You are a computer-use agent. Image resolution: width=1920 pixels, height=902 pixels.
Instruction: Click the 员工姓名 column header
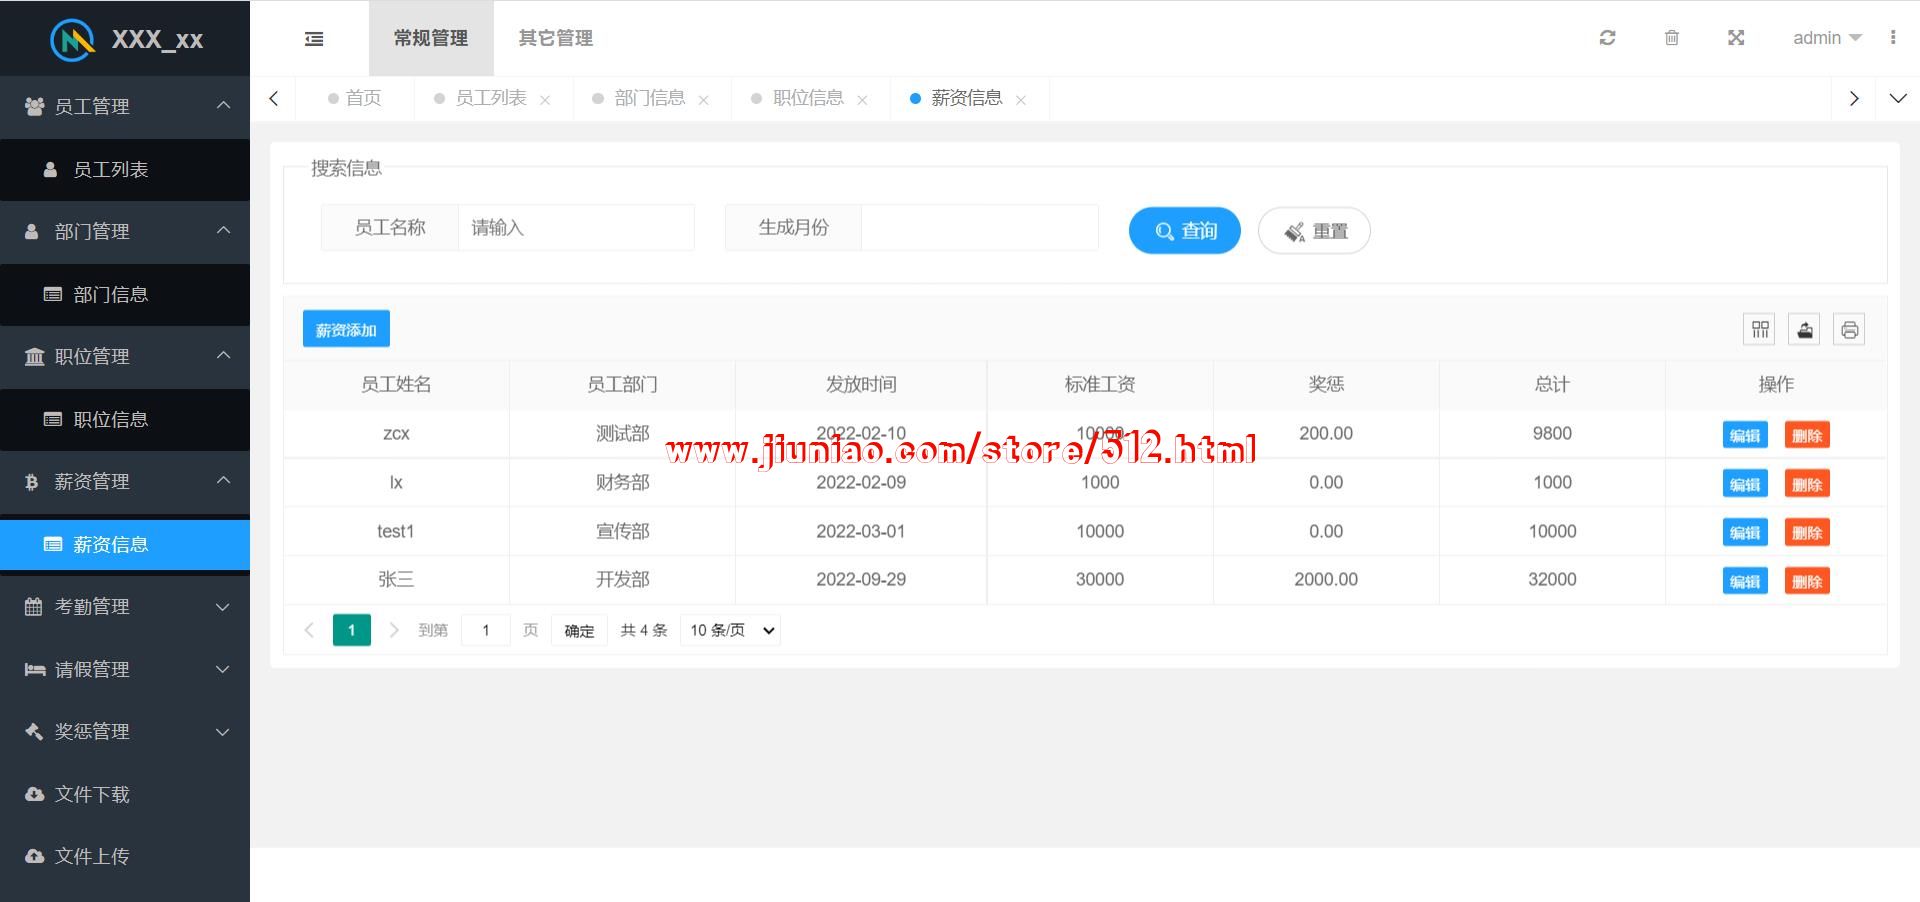(396, 384)
